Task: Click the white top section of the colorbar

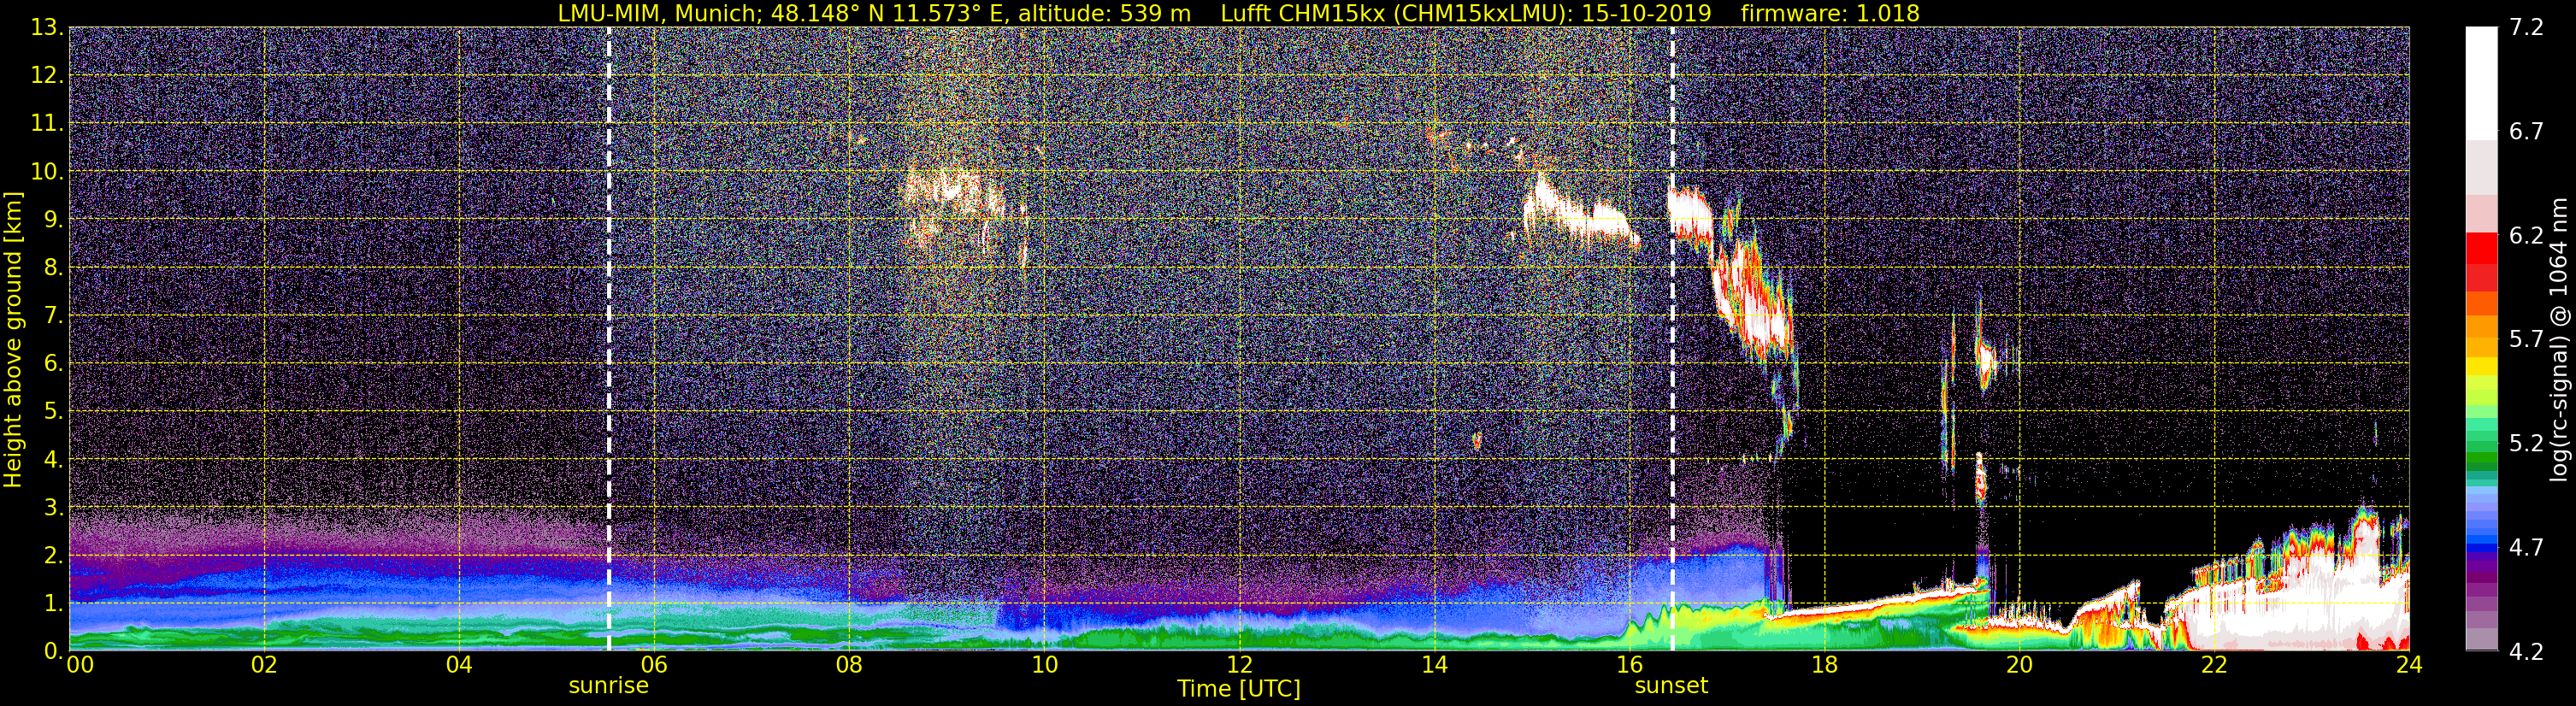Action: tap(2480, 82)
